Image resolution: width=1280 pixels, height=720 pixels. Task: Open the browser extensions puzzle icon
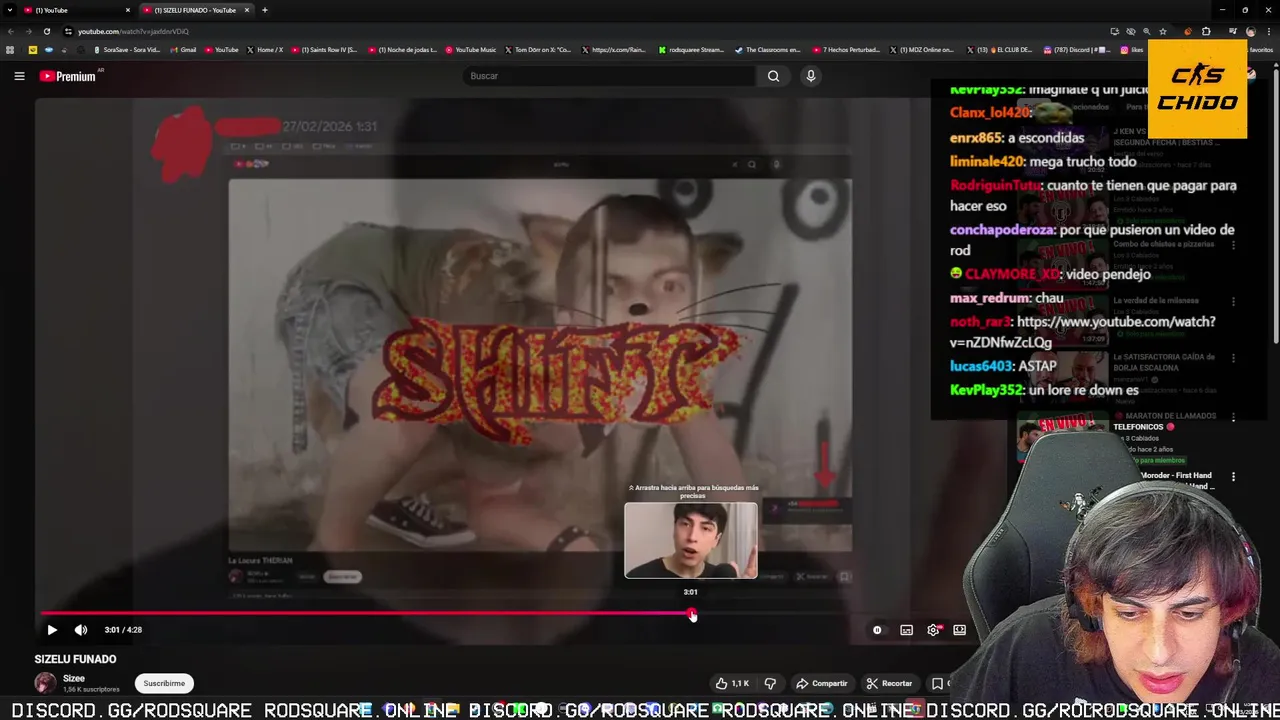(1206, 31)
